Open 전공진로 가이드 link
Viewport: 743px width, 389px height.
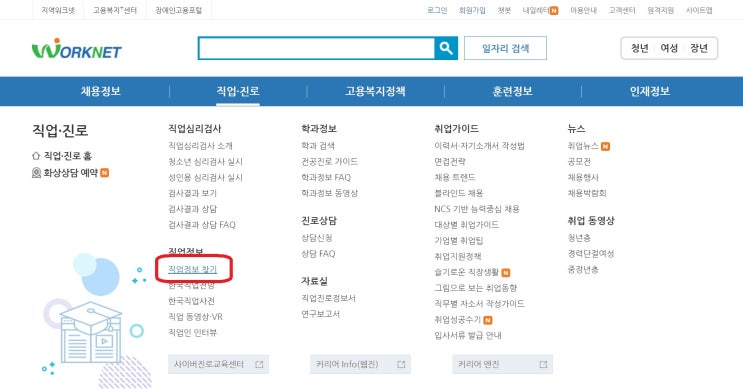click(x=330, y=162)
